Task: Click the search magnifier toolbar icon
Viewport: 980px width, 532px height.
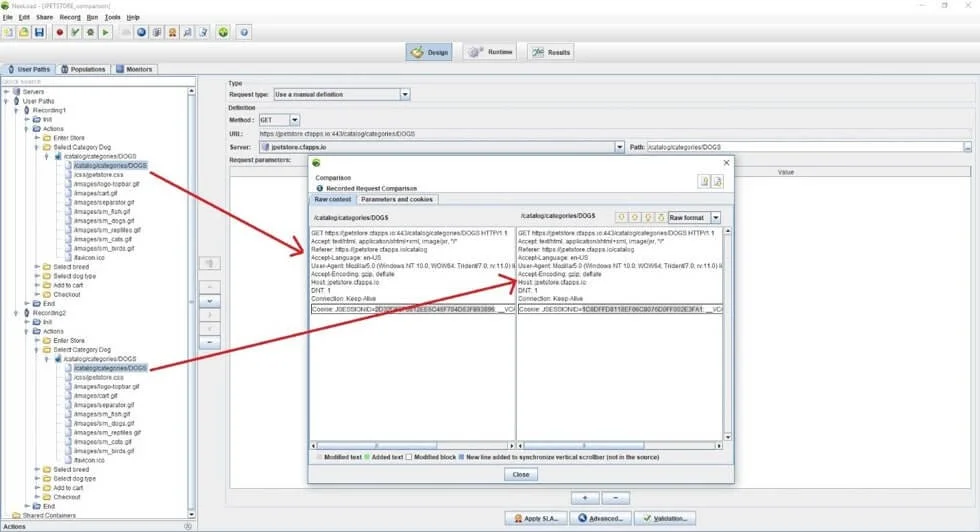Action: (188, 33)
